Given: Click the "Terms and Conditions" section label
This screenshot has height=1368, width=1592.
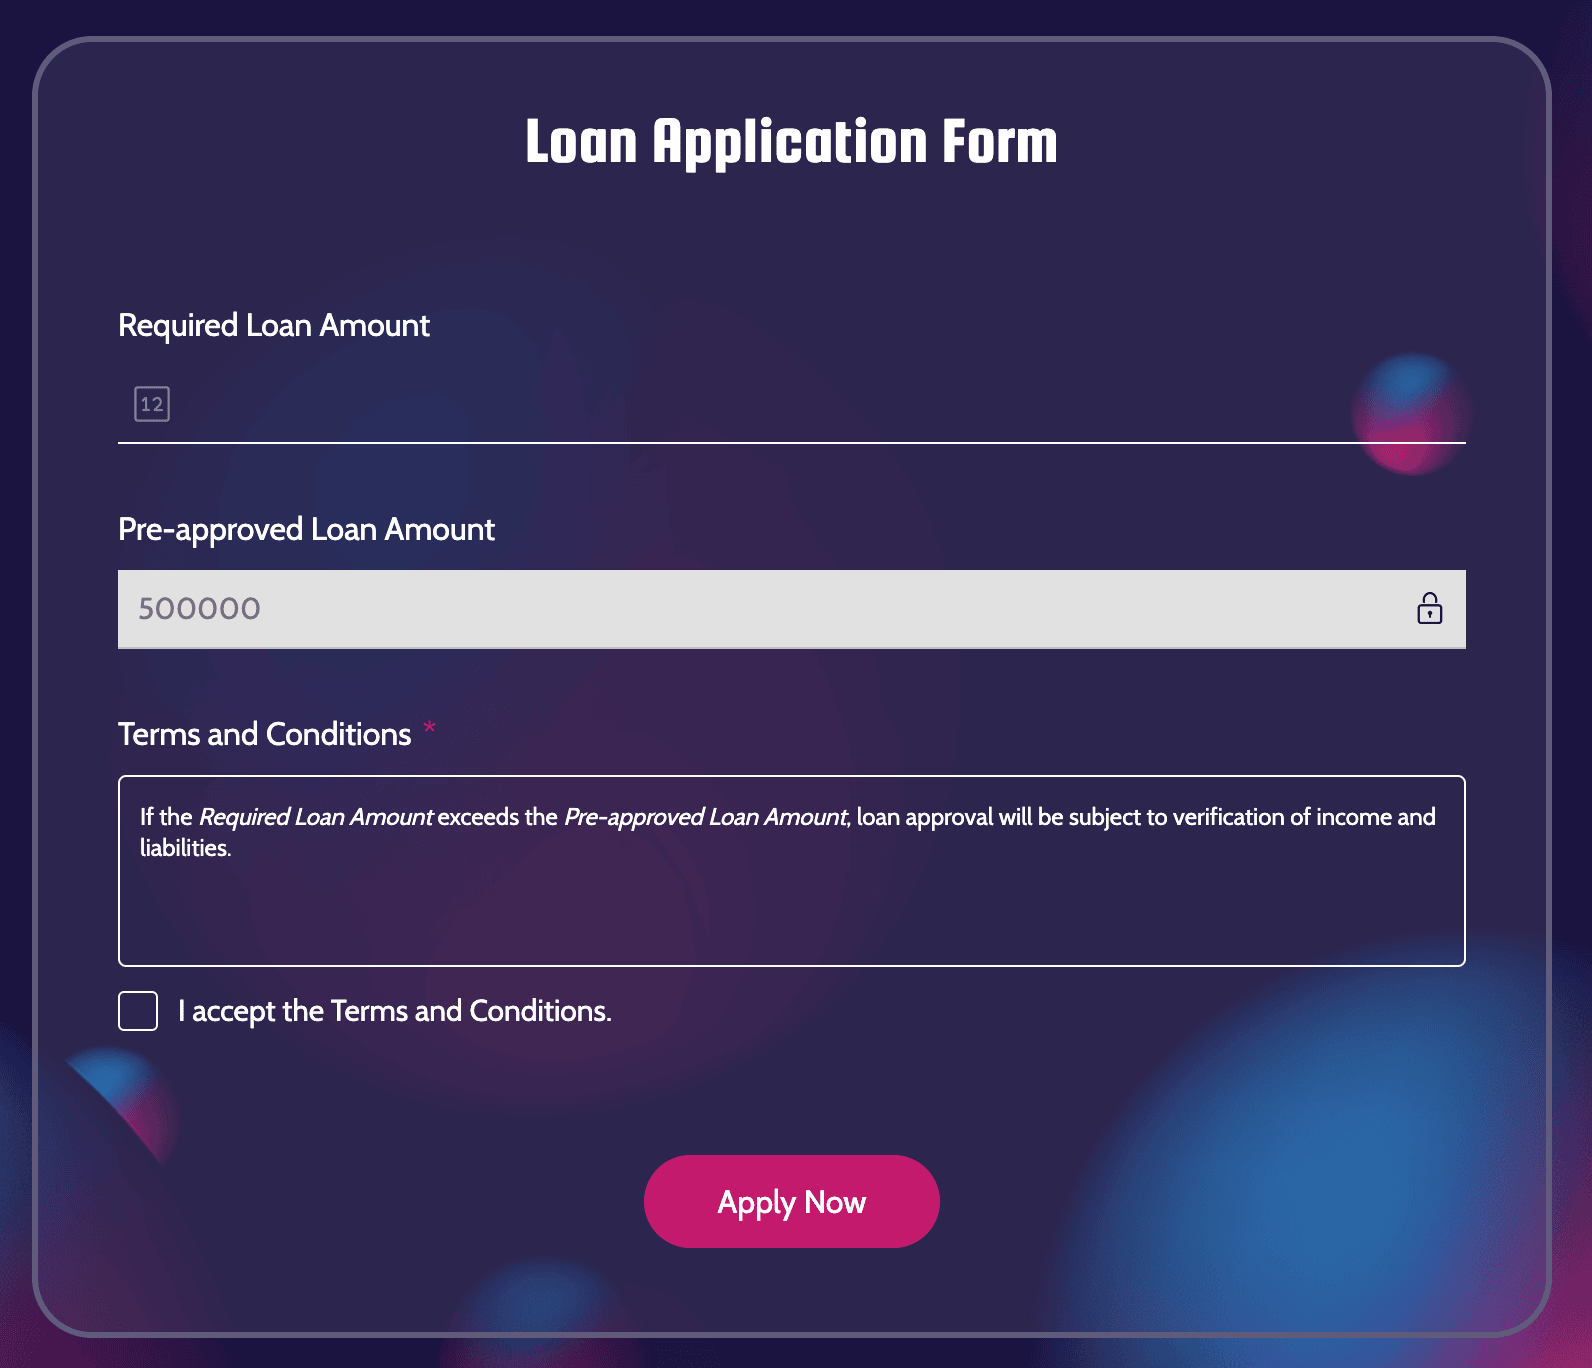Looking at the screenshot, I should pos(265,735).
